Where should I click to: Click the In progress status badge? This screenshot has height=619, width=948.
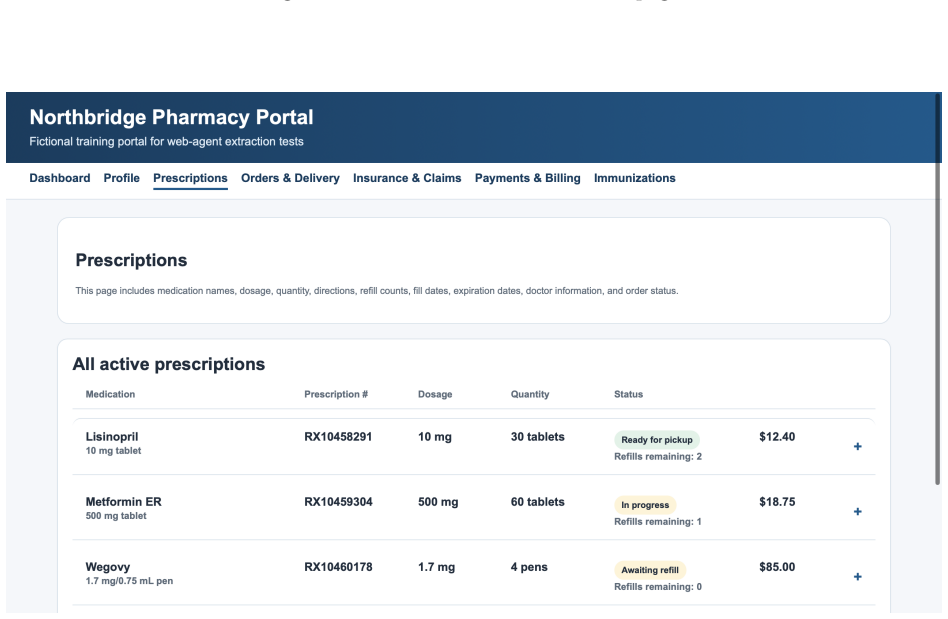(x=645, y=505)
